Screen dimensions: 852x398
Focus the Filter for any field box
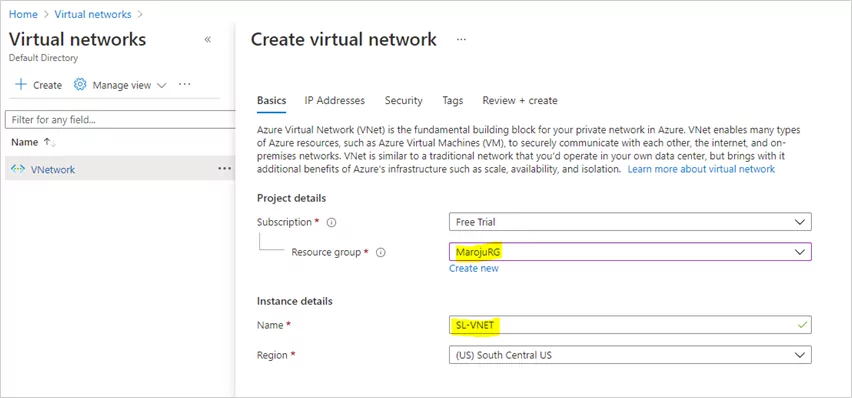point(120,119)
